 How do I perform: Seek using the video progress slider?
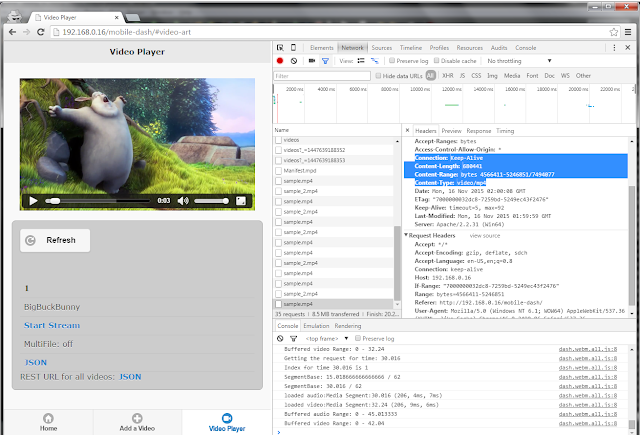click(x=97, y=200)
